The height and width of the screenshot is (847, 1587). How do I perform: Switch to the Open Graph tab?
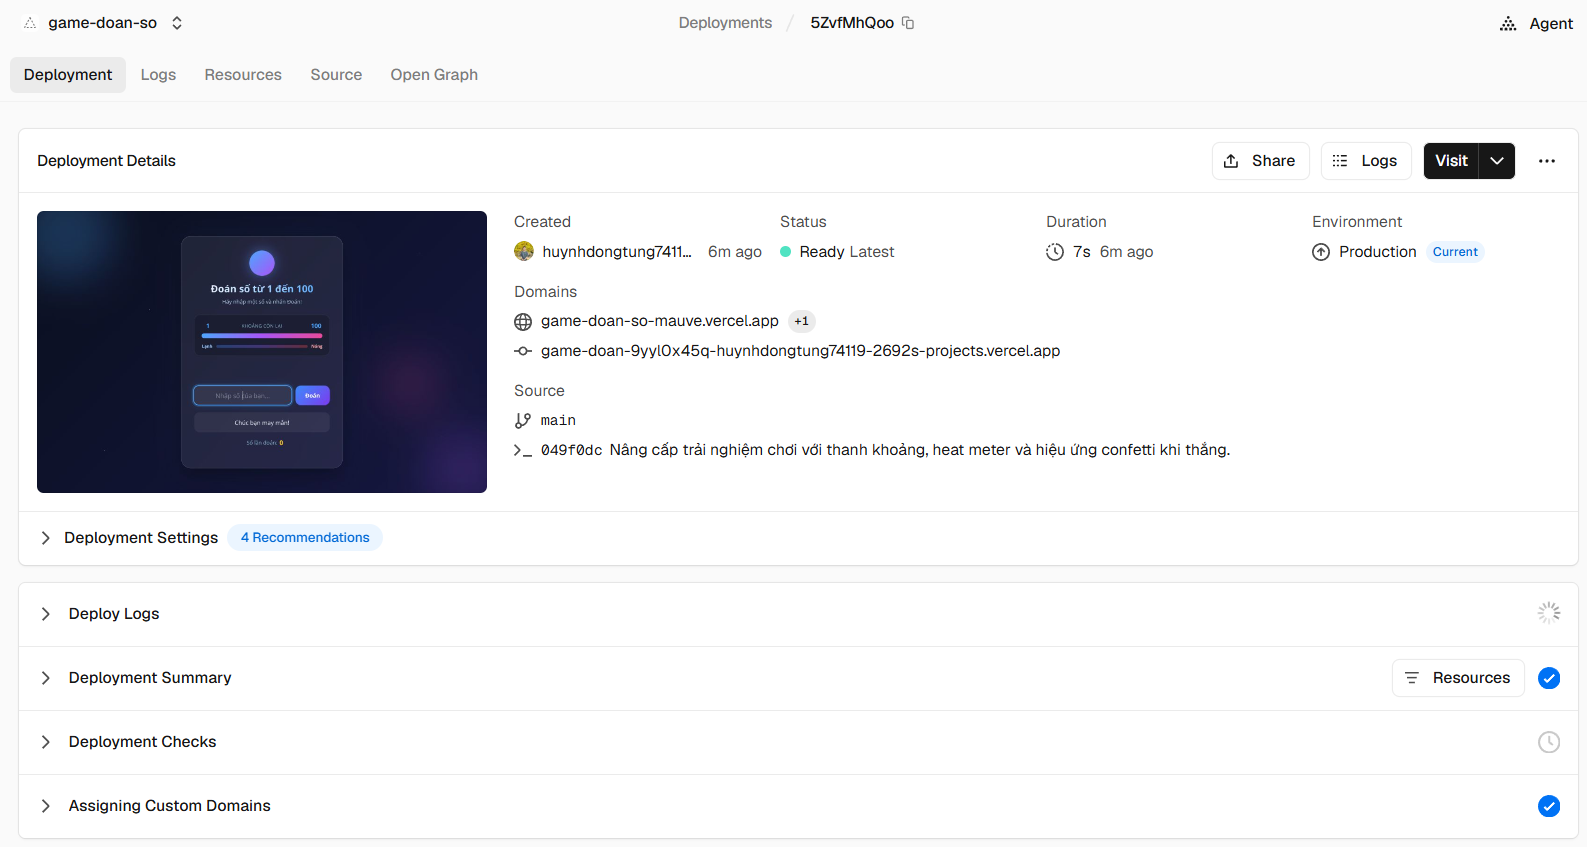coord(434,75)
